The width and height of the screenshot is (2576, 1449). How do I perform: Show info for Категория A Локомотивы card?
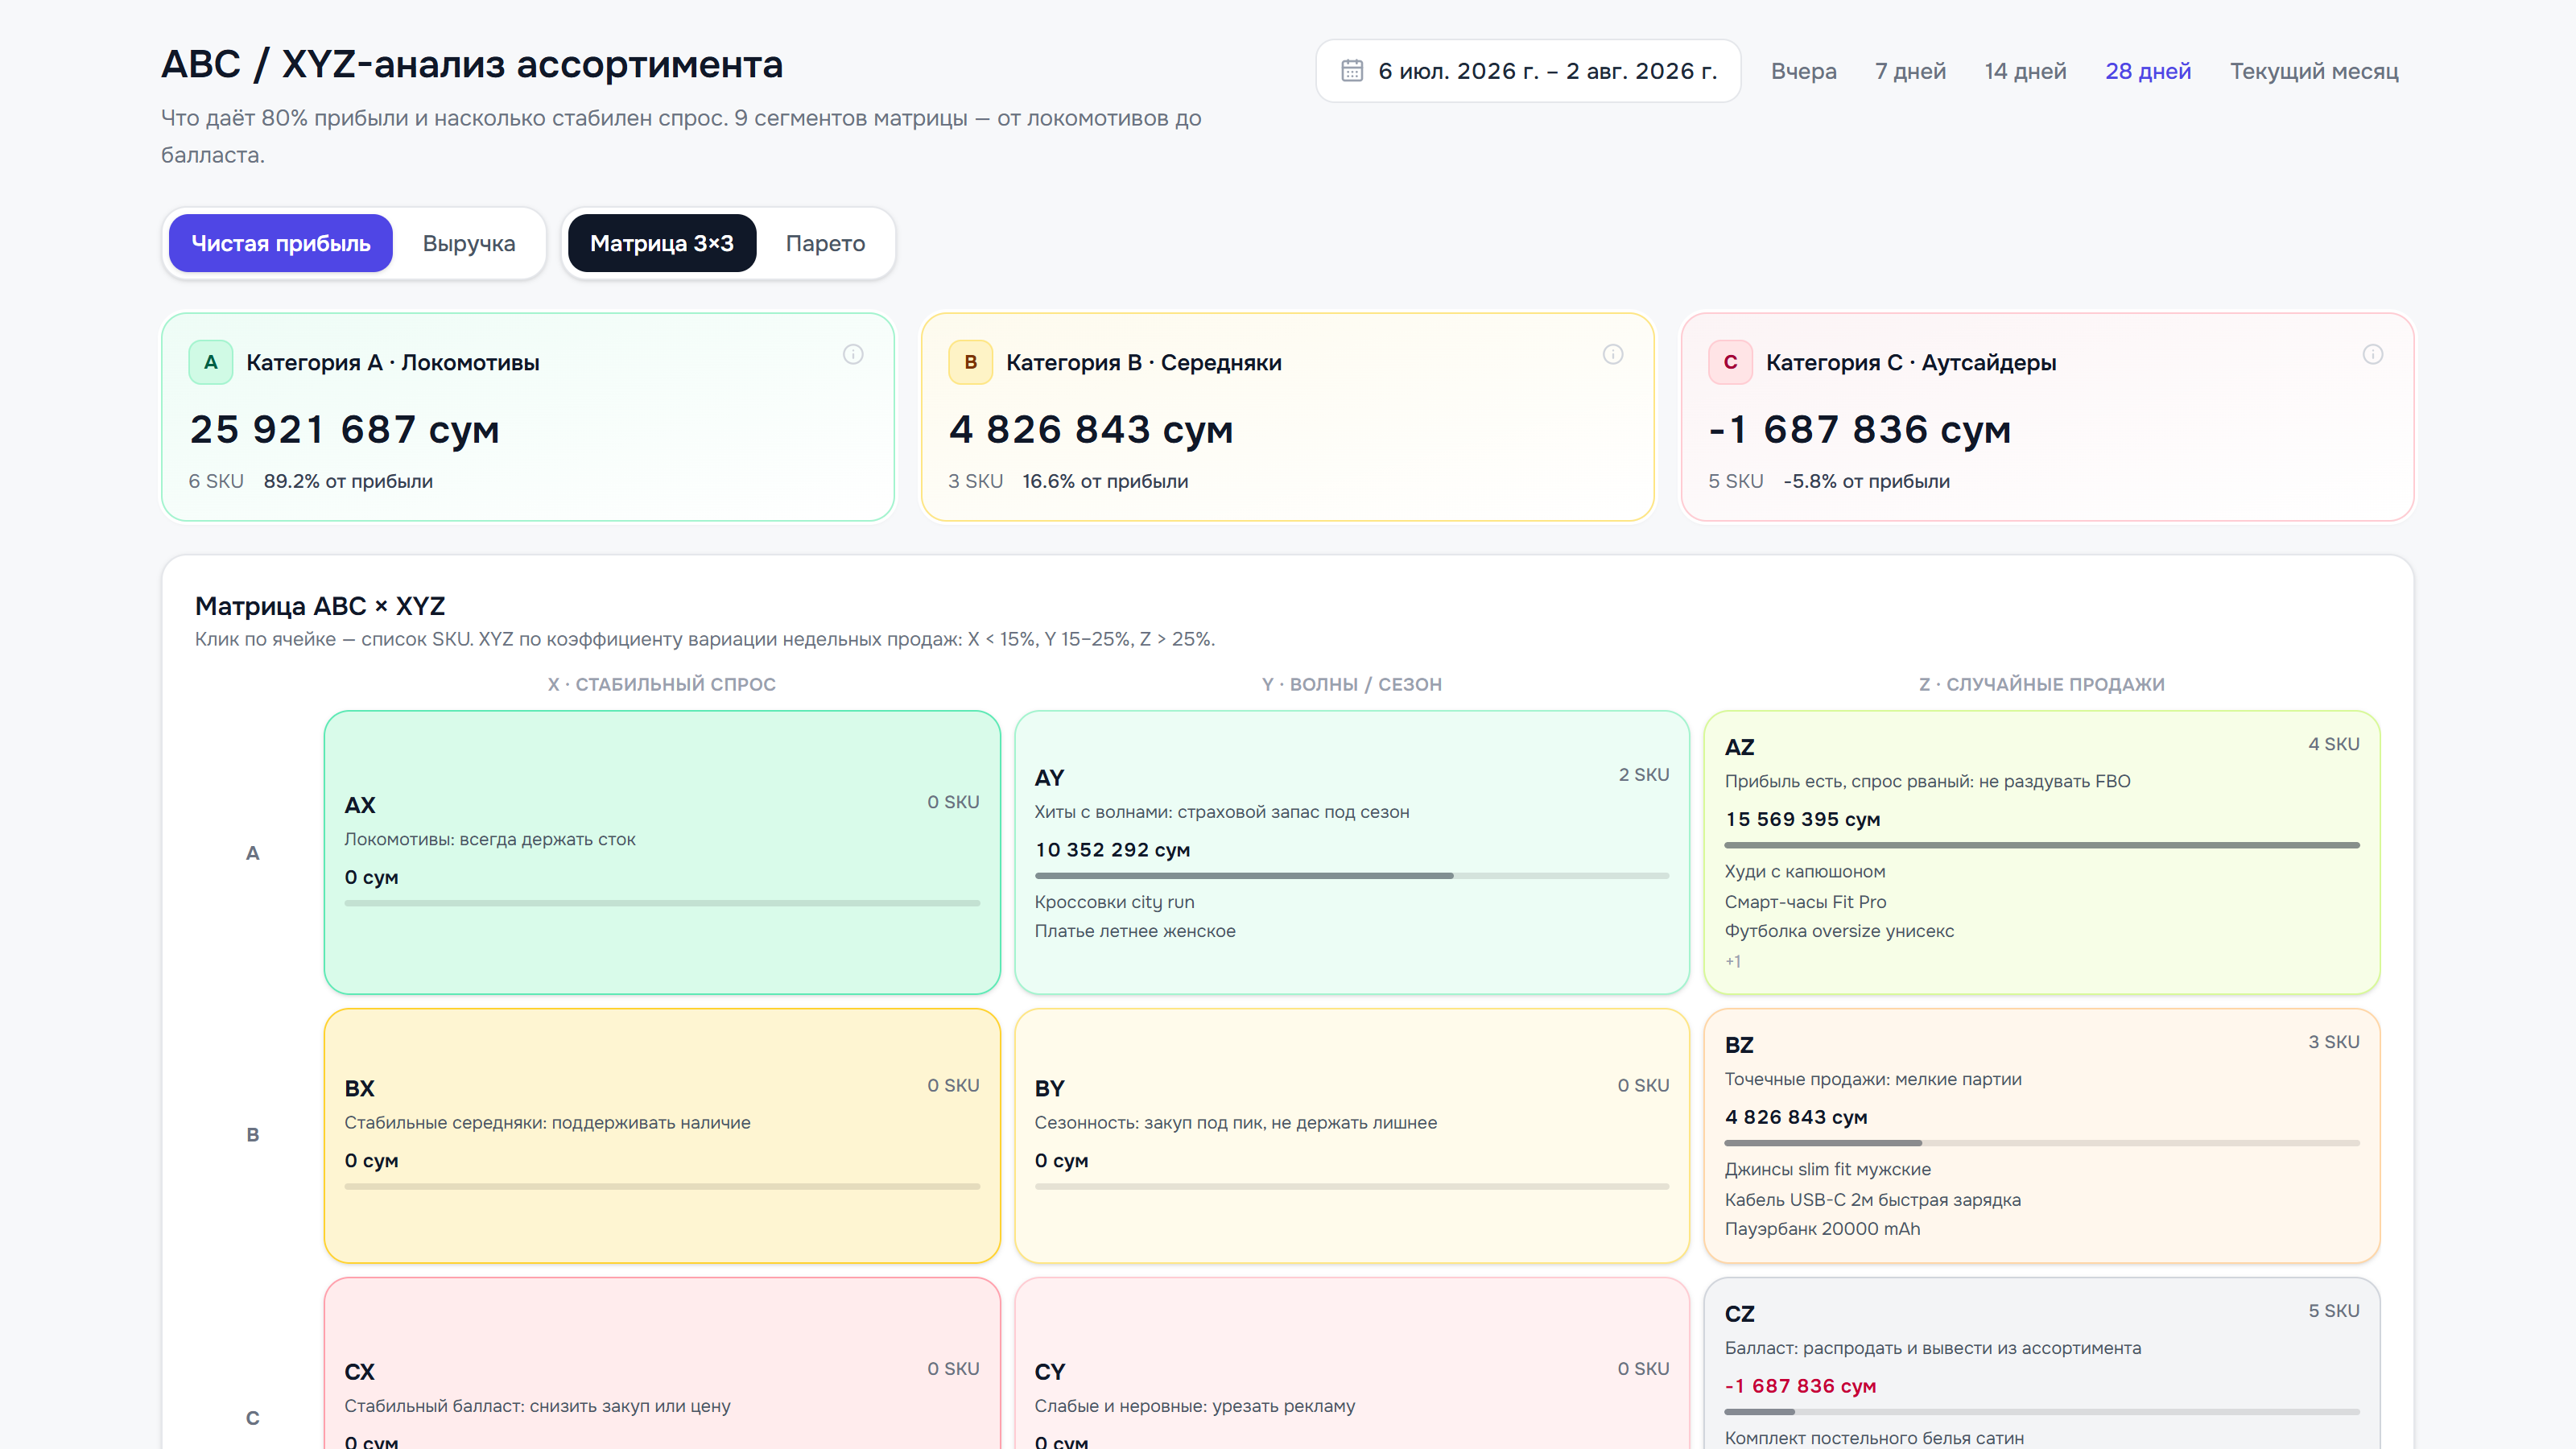point(853,354)
